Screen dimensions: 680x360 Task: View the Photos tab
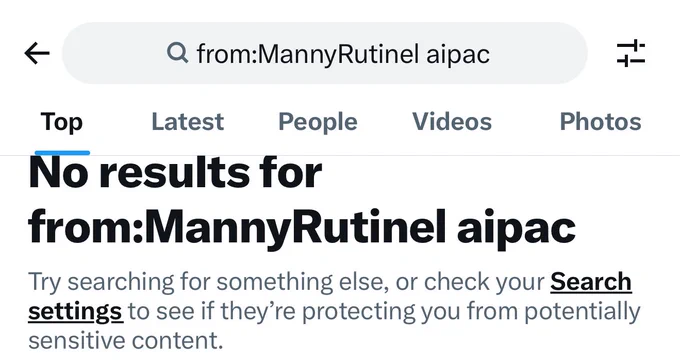point(601,122)
